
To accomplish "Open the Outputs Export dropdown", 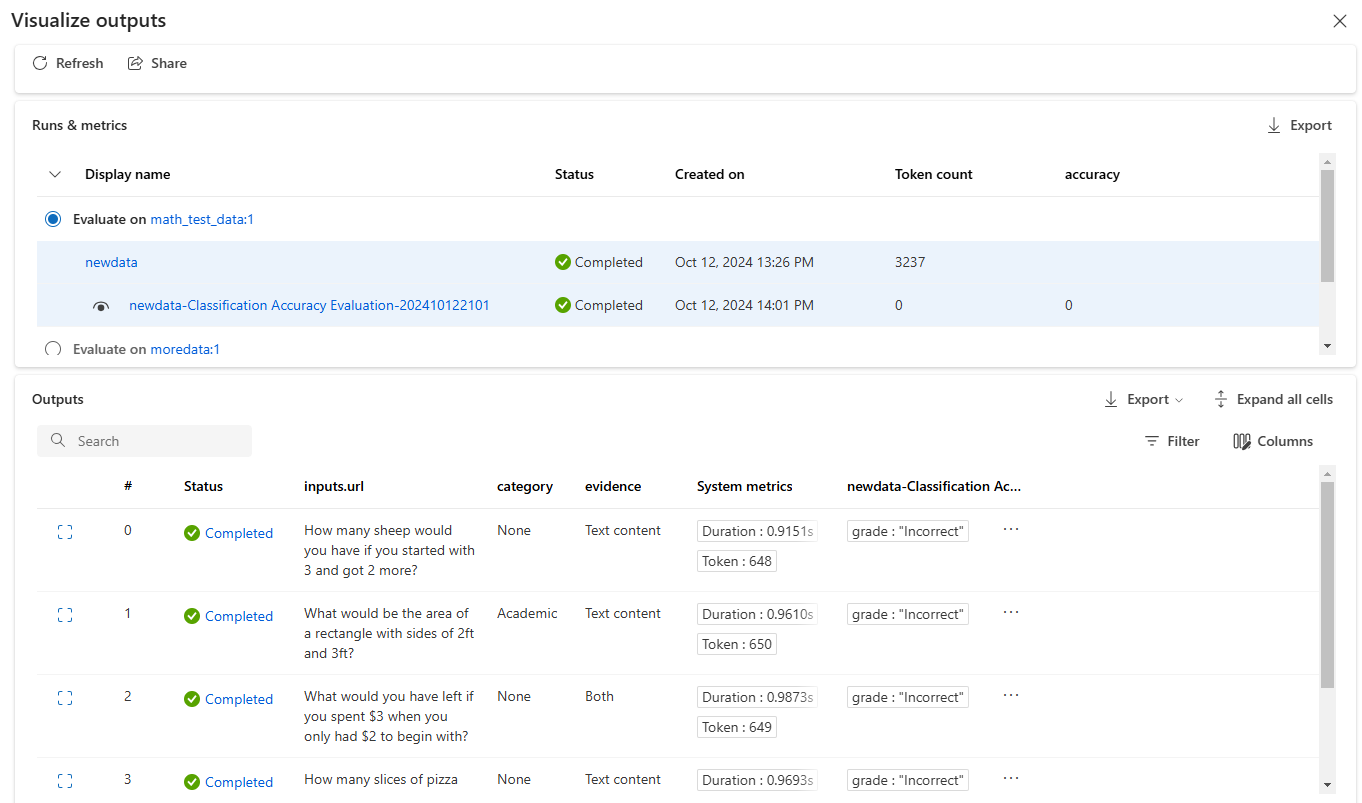I will (1144, 399).
